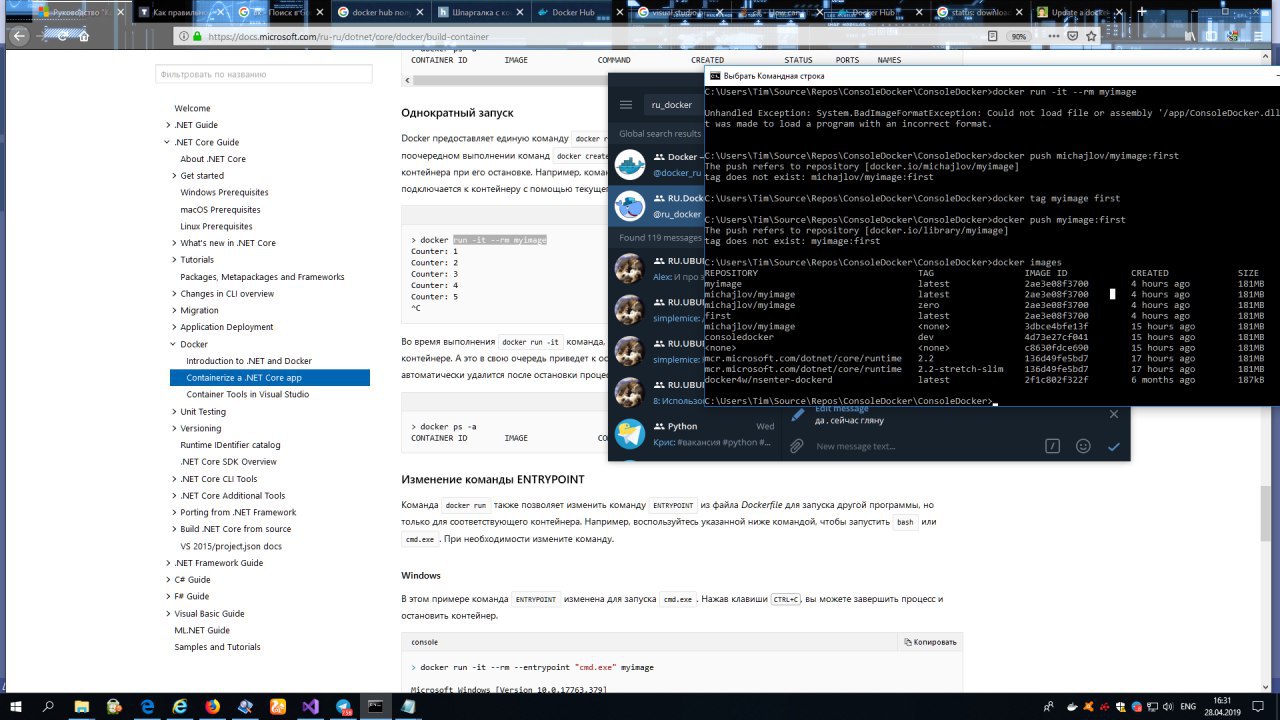
Task: Click the edit message pencil icon
Action: coord(797,414)
